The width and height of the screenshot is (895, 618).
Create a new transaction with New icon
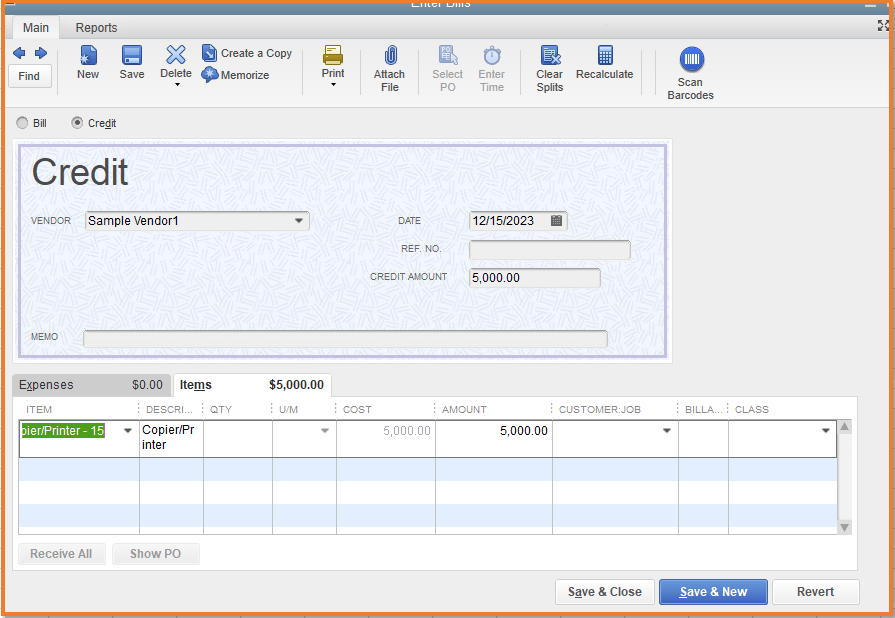(87, 62)
